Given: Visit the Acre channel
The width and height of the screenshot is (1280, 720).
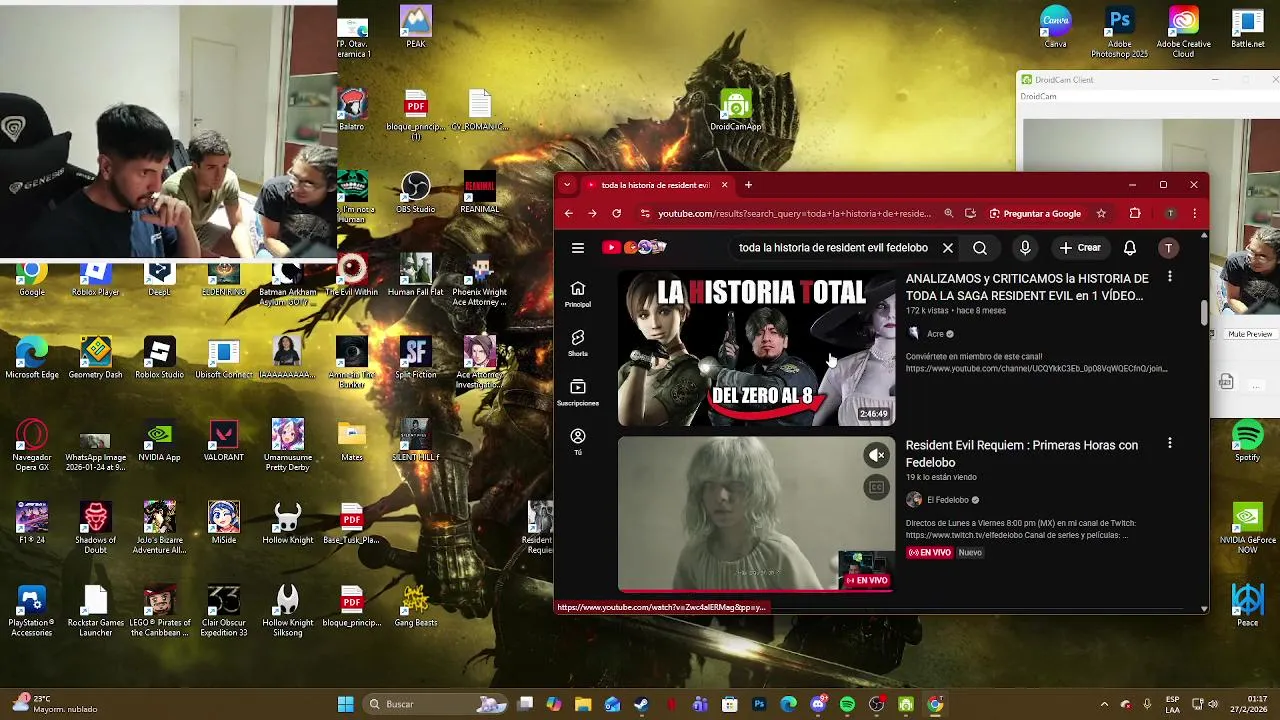Looking at the screenshot, I should 935,334.
